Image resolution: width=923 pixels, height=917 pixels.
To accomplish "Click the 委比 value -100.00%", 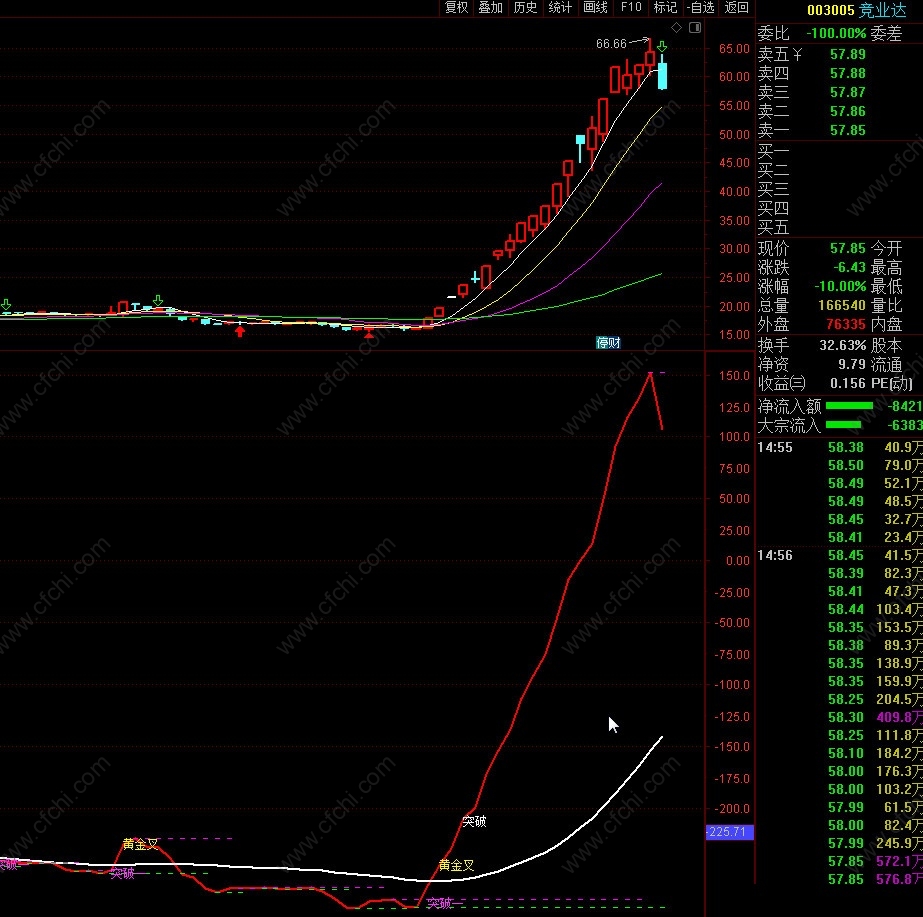I will pyautogui.click(x=836, y=34).
